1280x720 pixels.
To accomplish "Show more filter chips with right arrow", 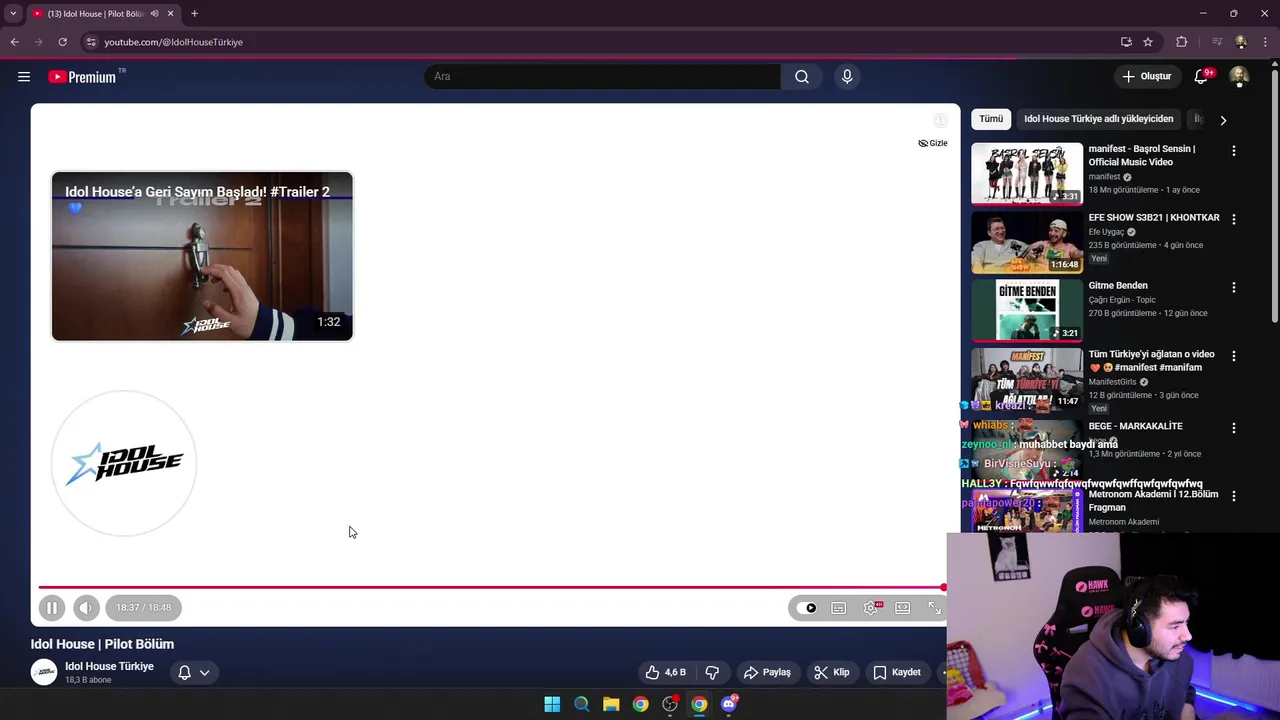I will pyautogui.click(x=1222, y=120).
